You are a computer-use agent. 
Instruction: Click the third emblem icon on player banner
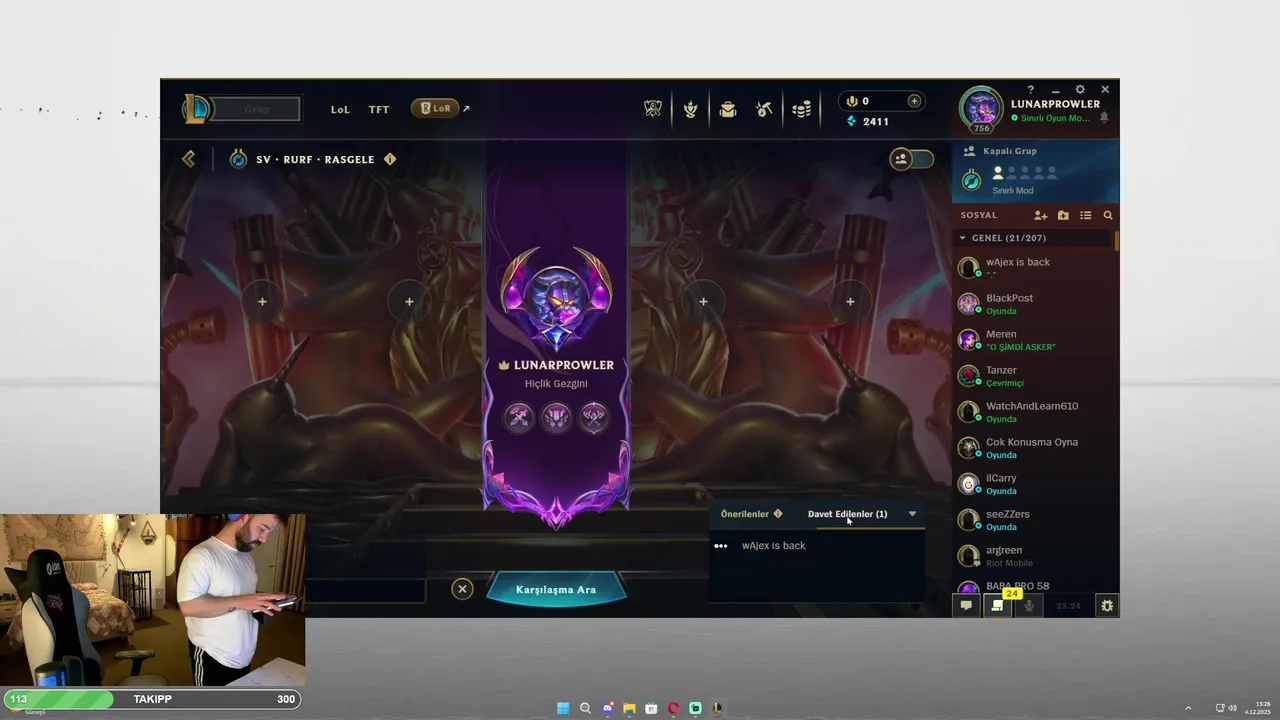[594, 417]
